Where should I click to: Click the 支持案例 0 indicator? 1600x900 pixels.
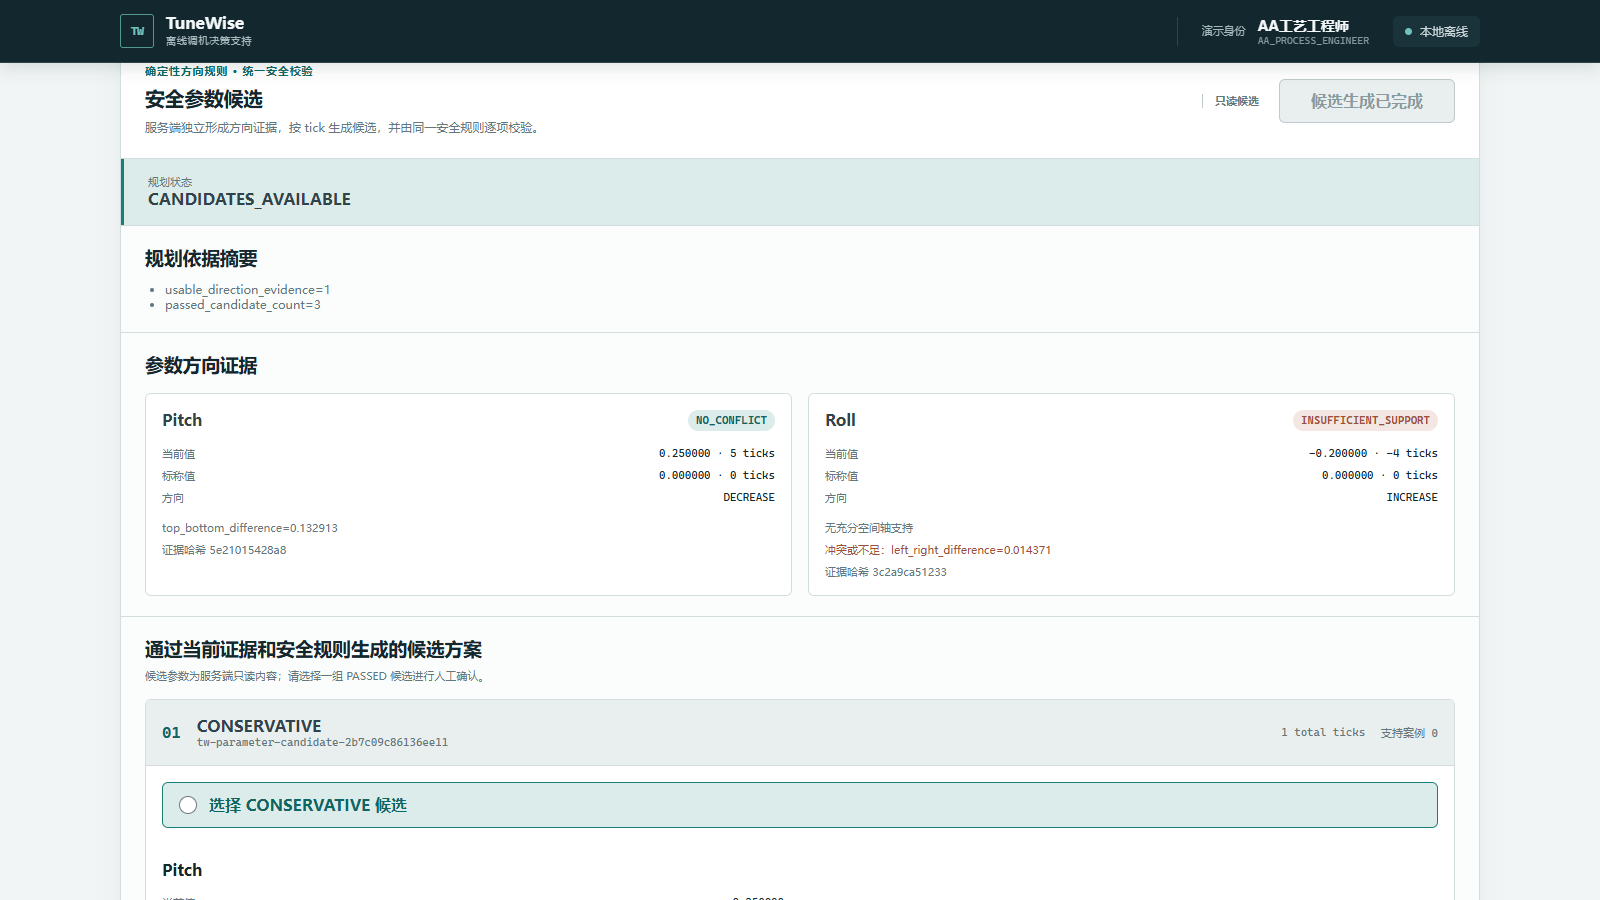[x=1409, y=733]
